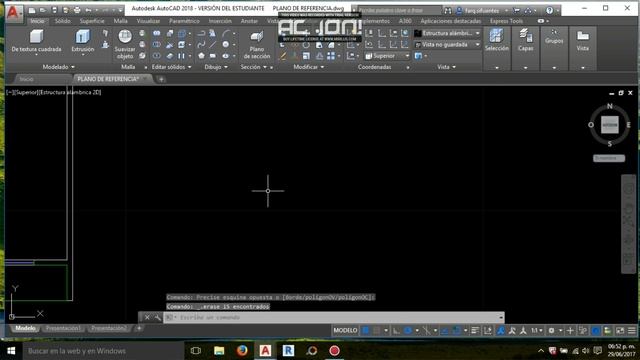The height and width of the screenshot is (360, 640).
Task: Switch to the Visualizar ribbon tab
Action: pyautogui.click(x=148, y=21)
